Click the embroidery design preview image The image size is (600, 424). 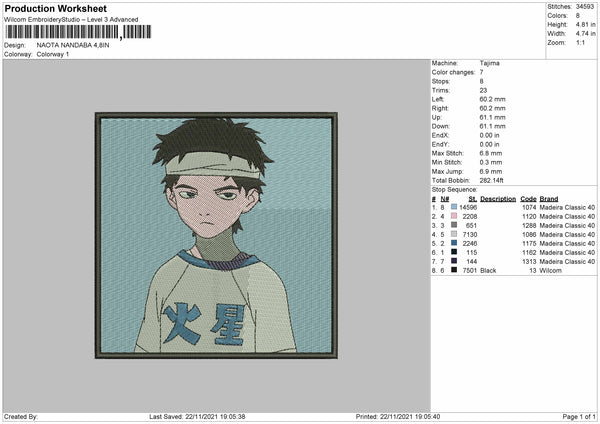[216, 235]
